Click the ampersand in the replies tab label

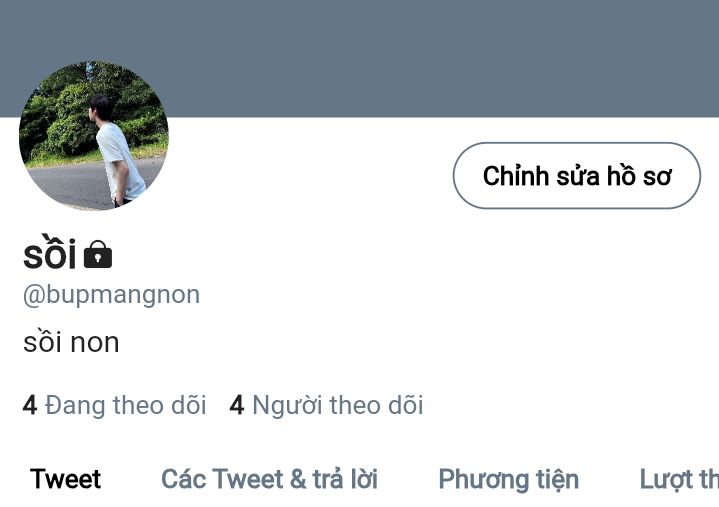click(x=298, y=479)
